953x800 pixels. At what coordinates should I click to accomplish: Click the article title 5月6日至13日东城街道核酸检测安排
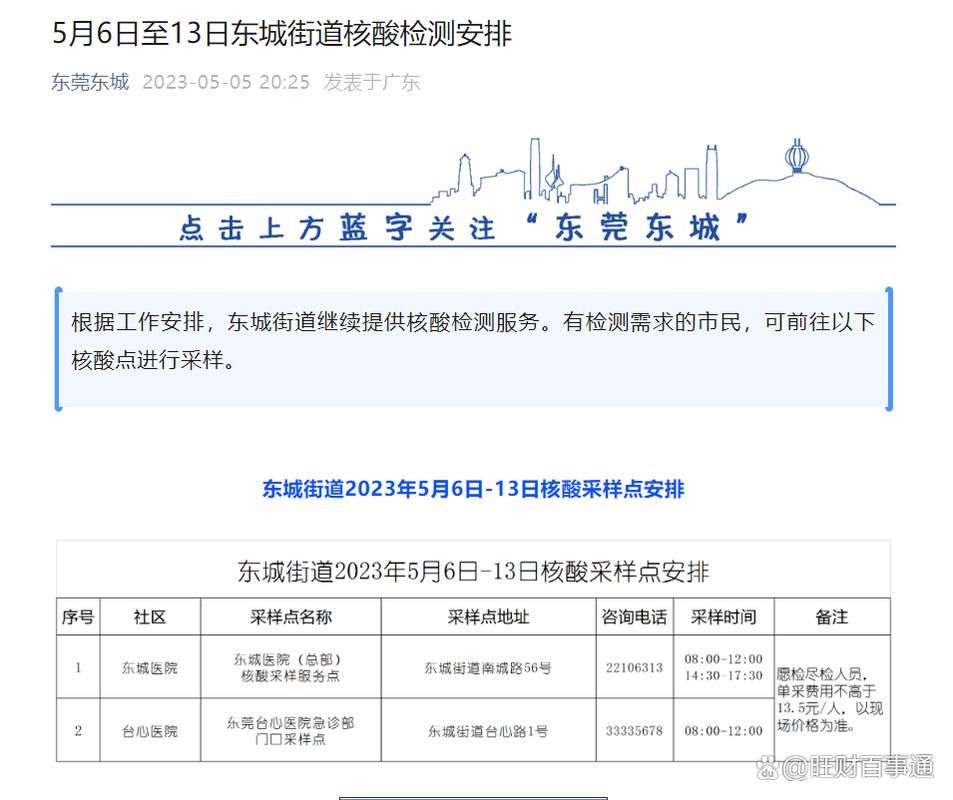282,33
